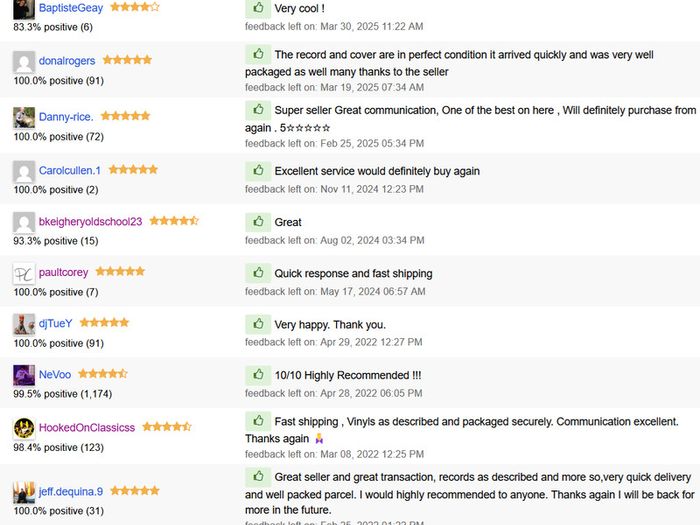Click djTueY's profile picture
The height and width of the screenshot is (525, 700).
[x=24, y=324]
